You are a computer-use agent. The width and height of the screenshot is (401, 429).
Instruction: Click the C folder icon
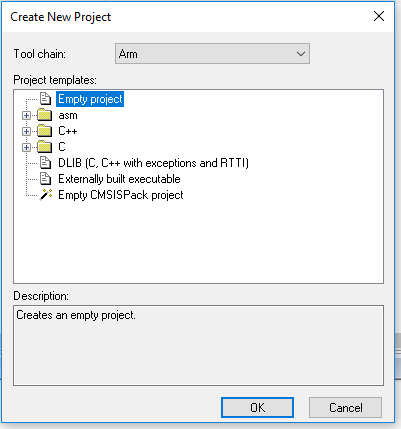pos(45,147)
